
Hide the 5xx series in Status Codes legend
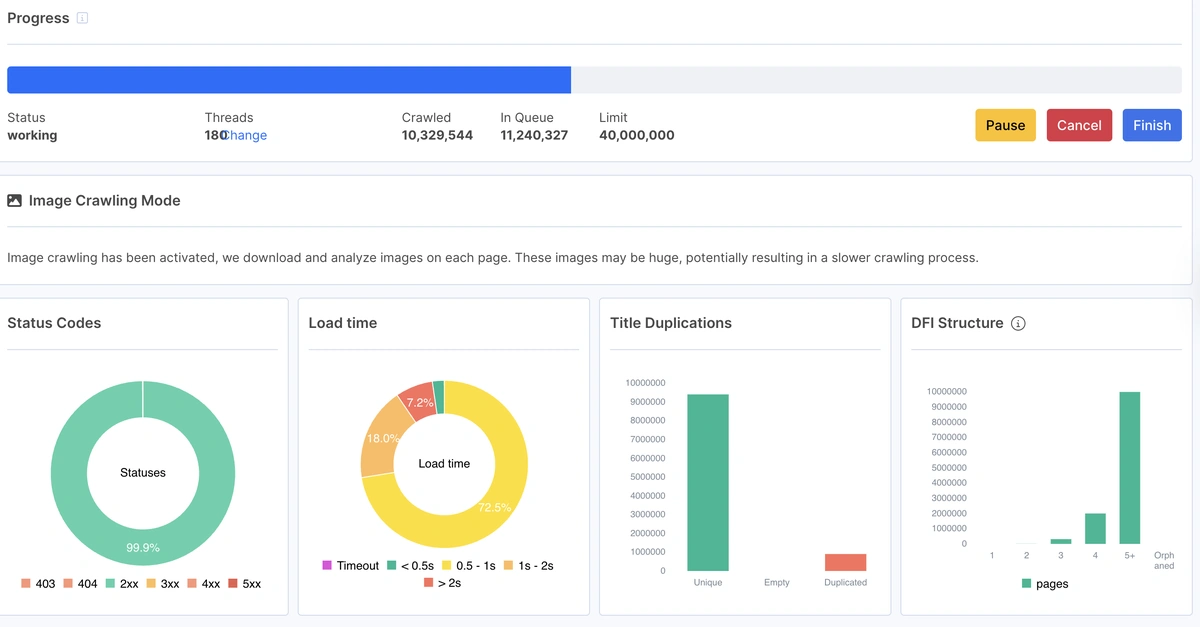point(243,583)
